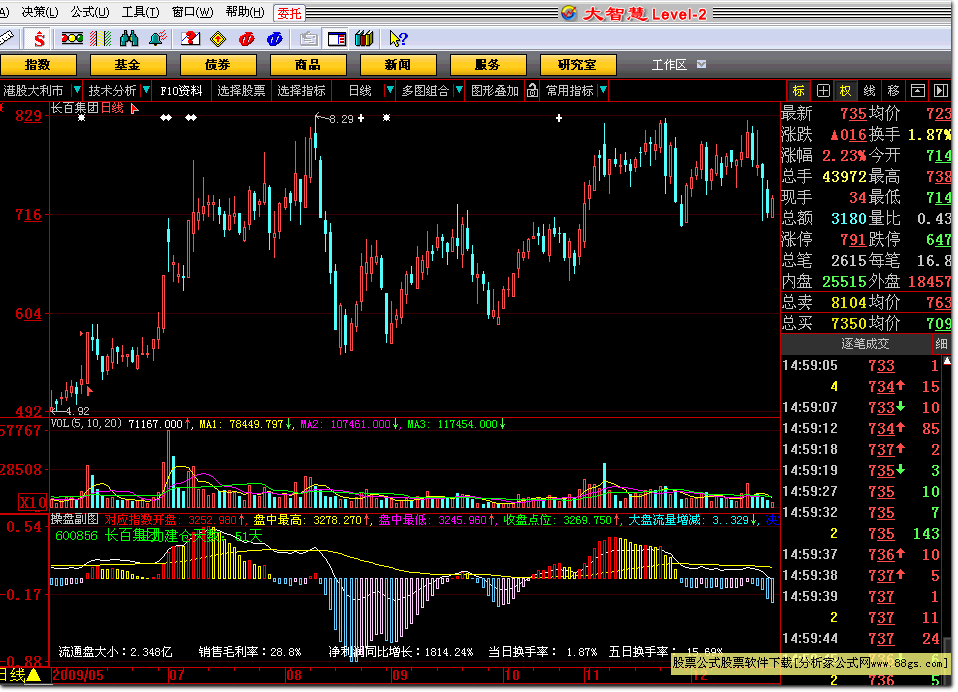Viewport: 958px width, 692px height.
Task: Click the colored stripes toolbar icon
Action: coord(100,38)
